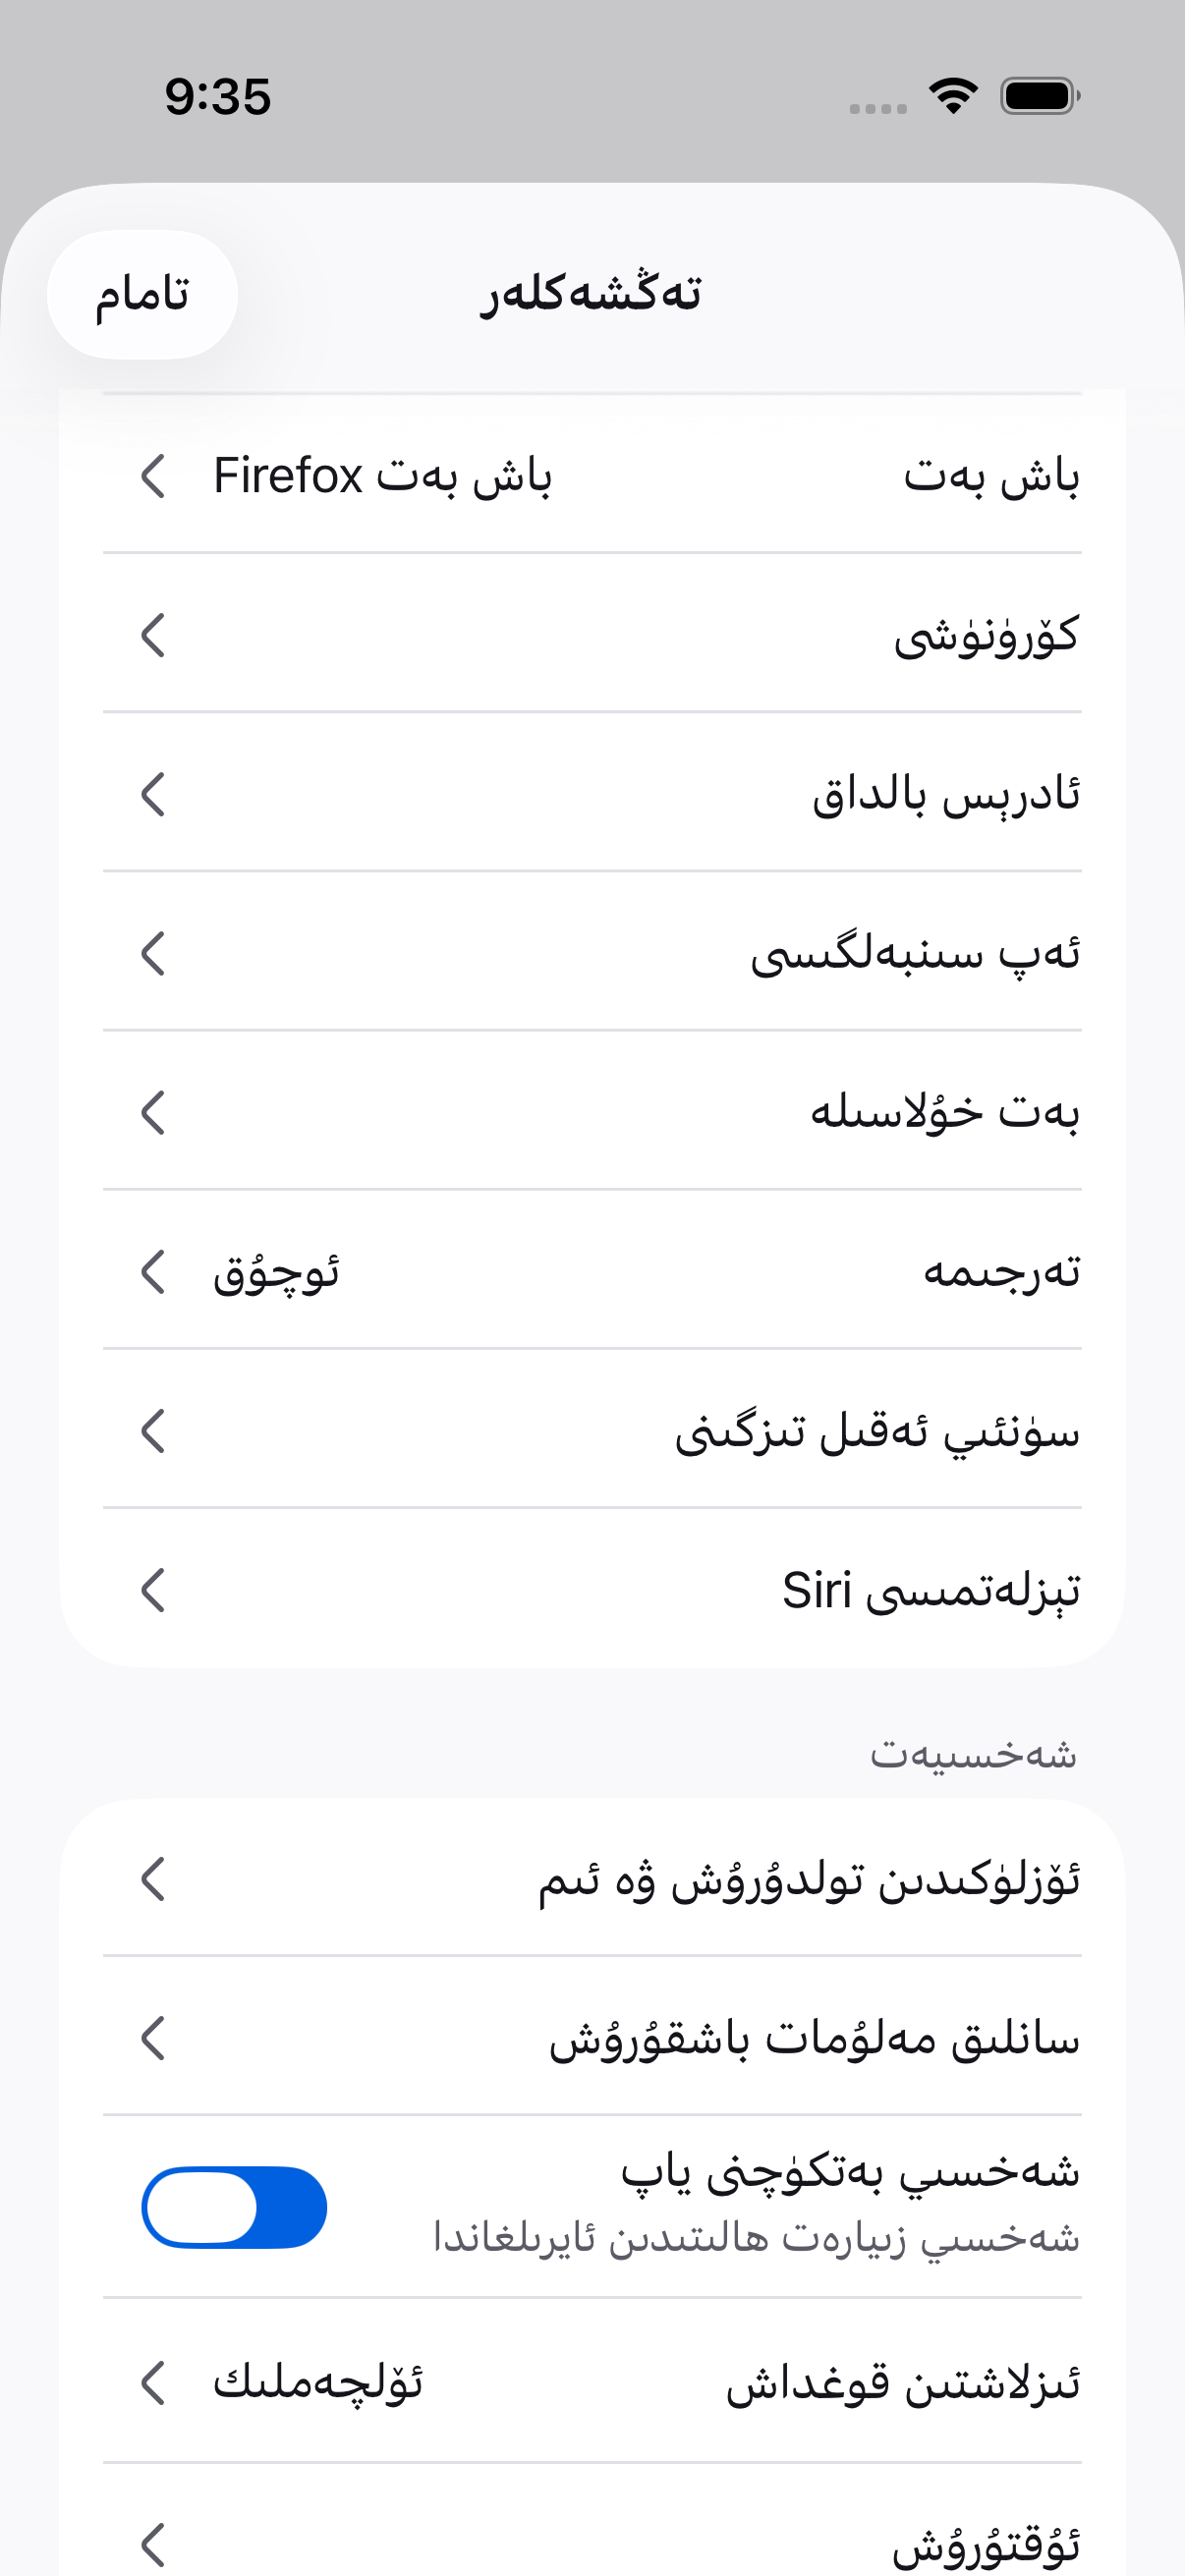The width and height of the screenshot is (1185, 2576).
Task: Open the كۆرۈنۈشى appearance row
Action: 592,634
